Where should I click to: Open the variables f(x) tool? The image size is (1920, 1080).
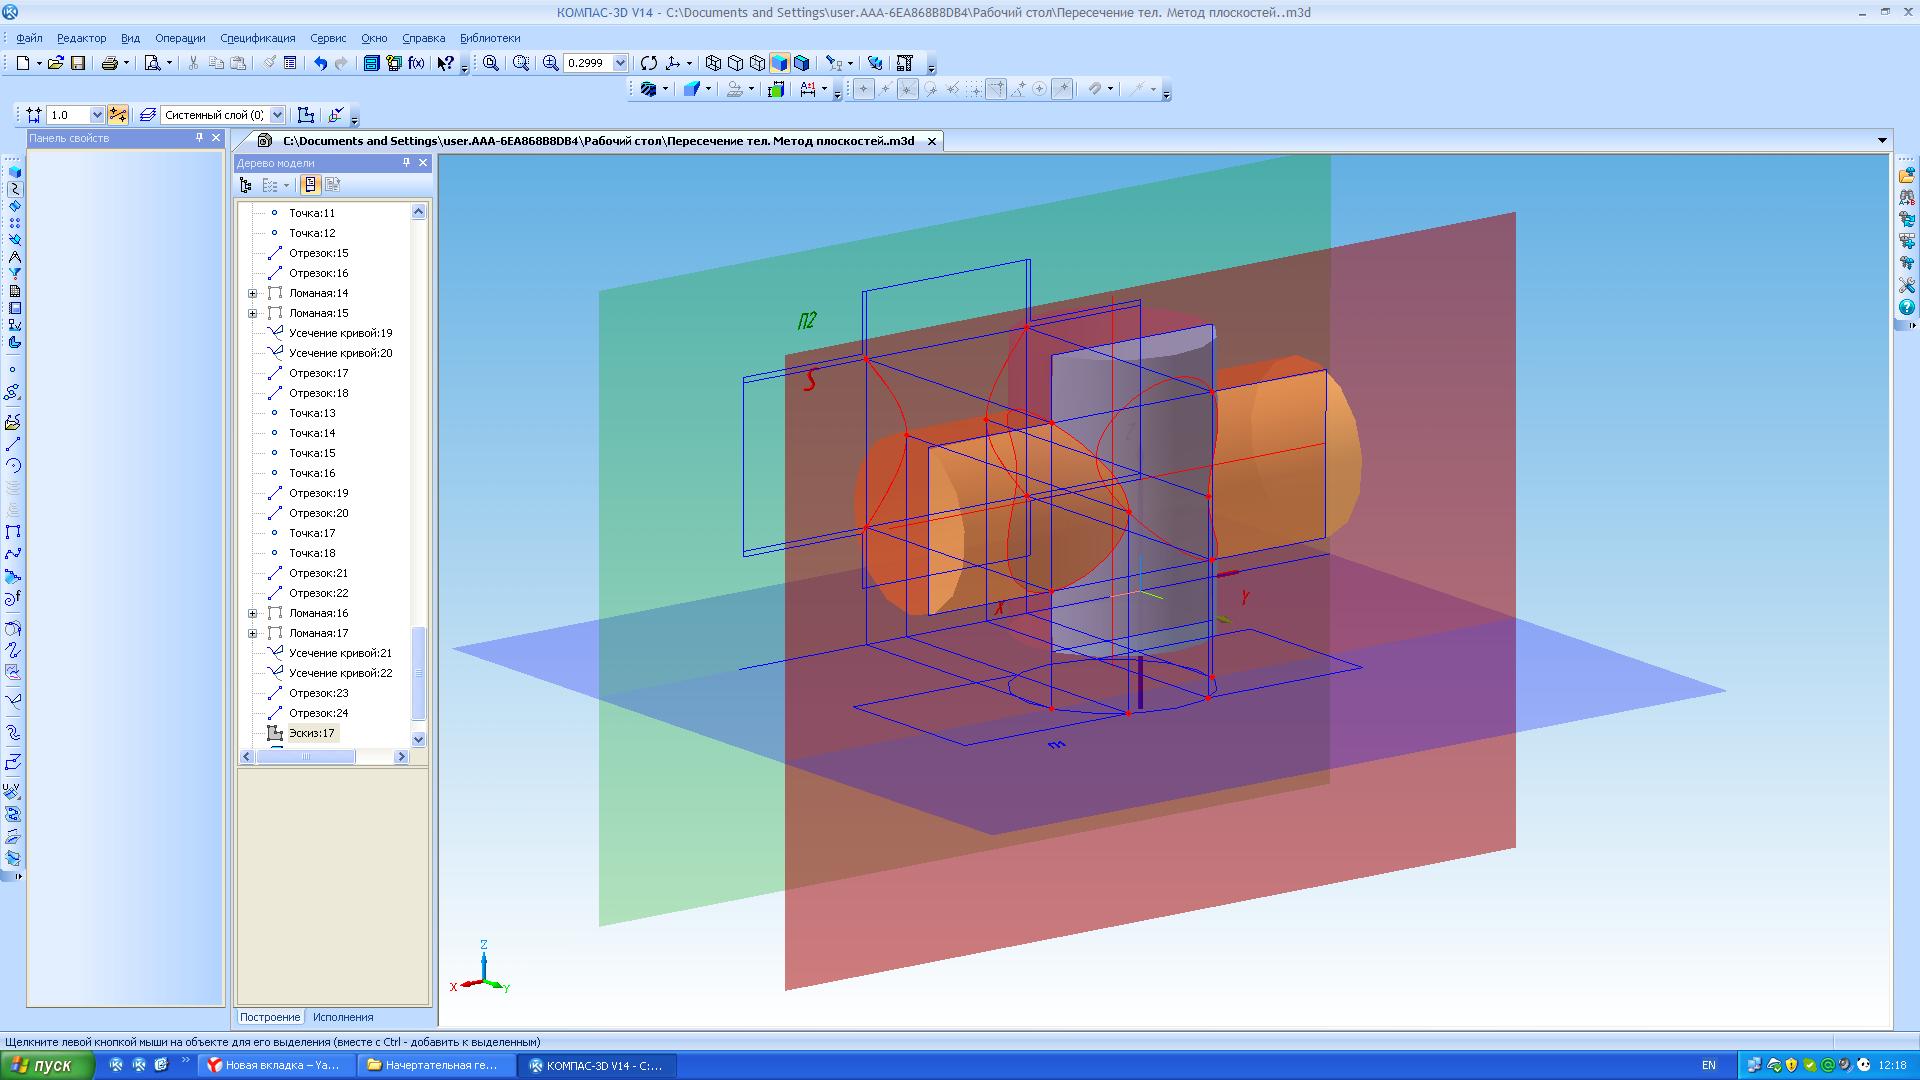click(x=416, y=63)
